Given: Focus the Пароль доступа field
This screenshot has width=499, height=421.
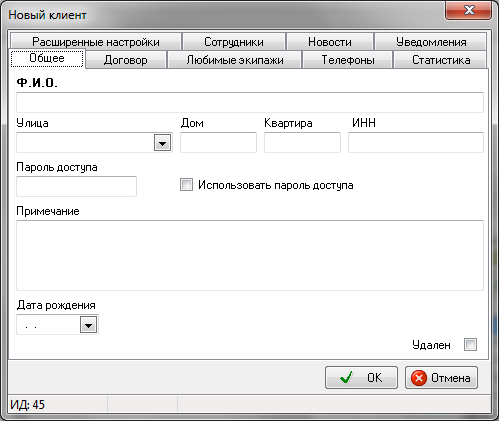Looking at the screenshot, I should (x=76, y=186).
